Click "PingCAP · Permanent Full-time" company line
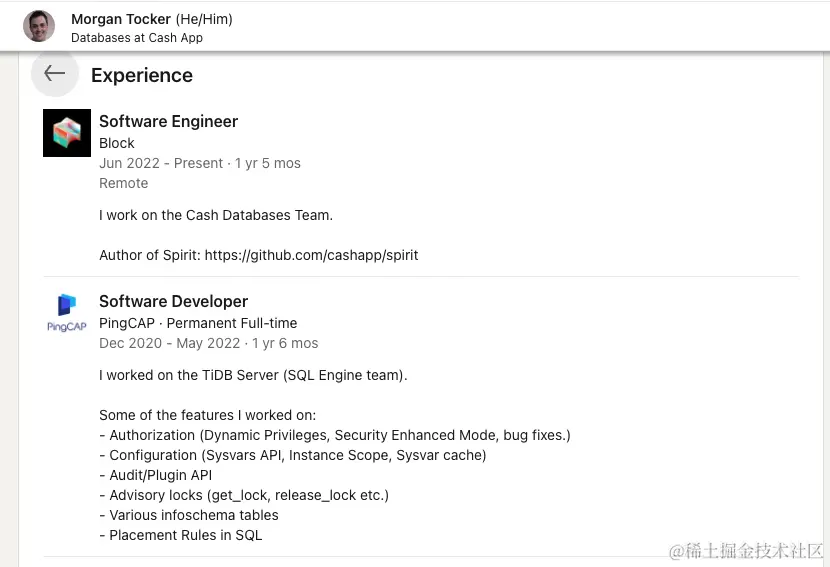 click(198, 323)
